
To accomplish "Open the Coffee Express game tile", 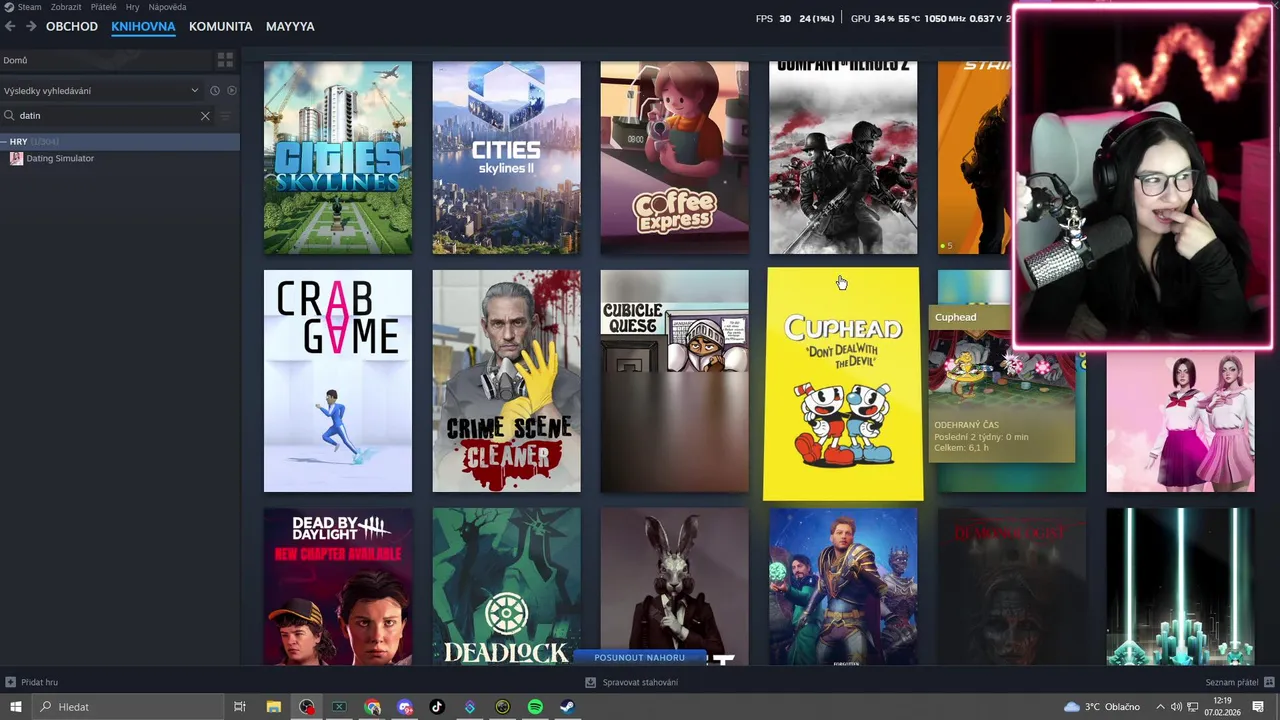I will 674,157.
